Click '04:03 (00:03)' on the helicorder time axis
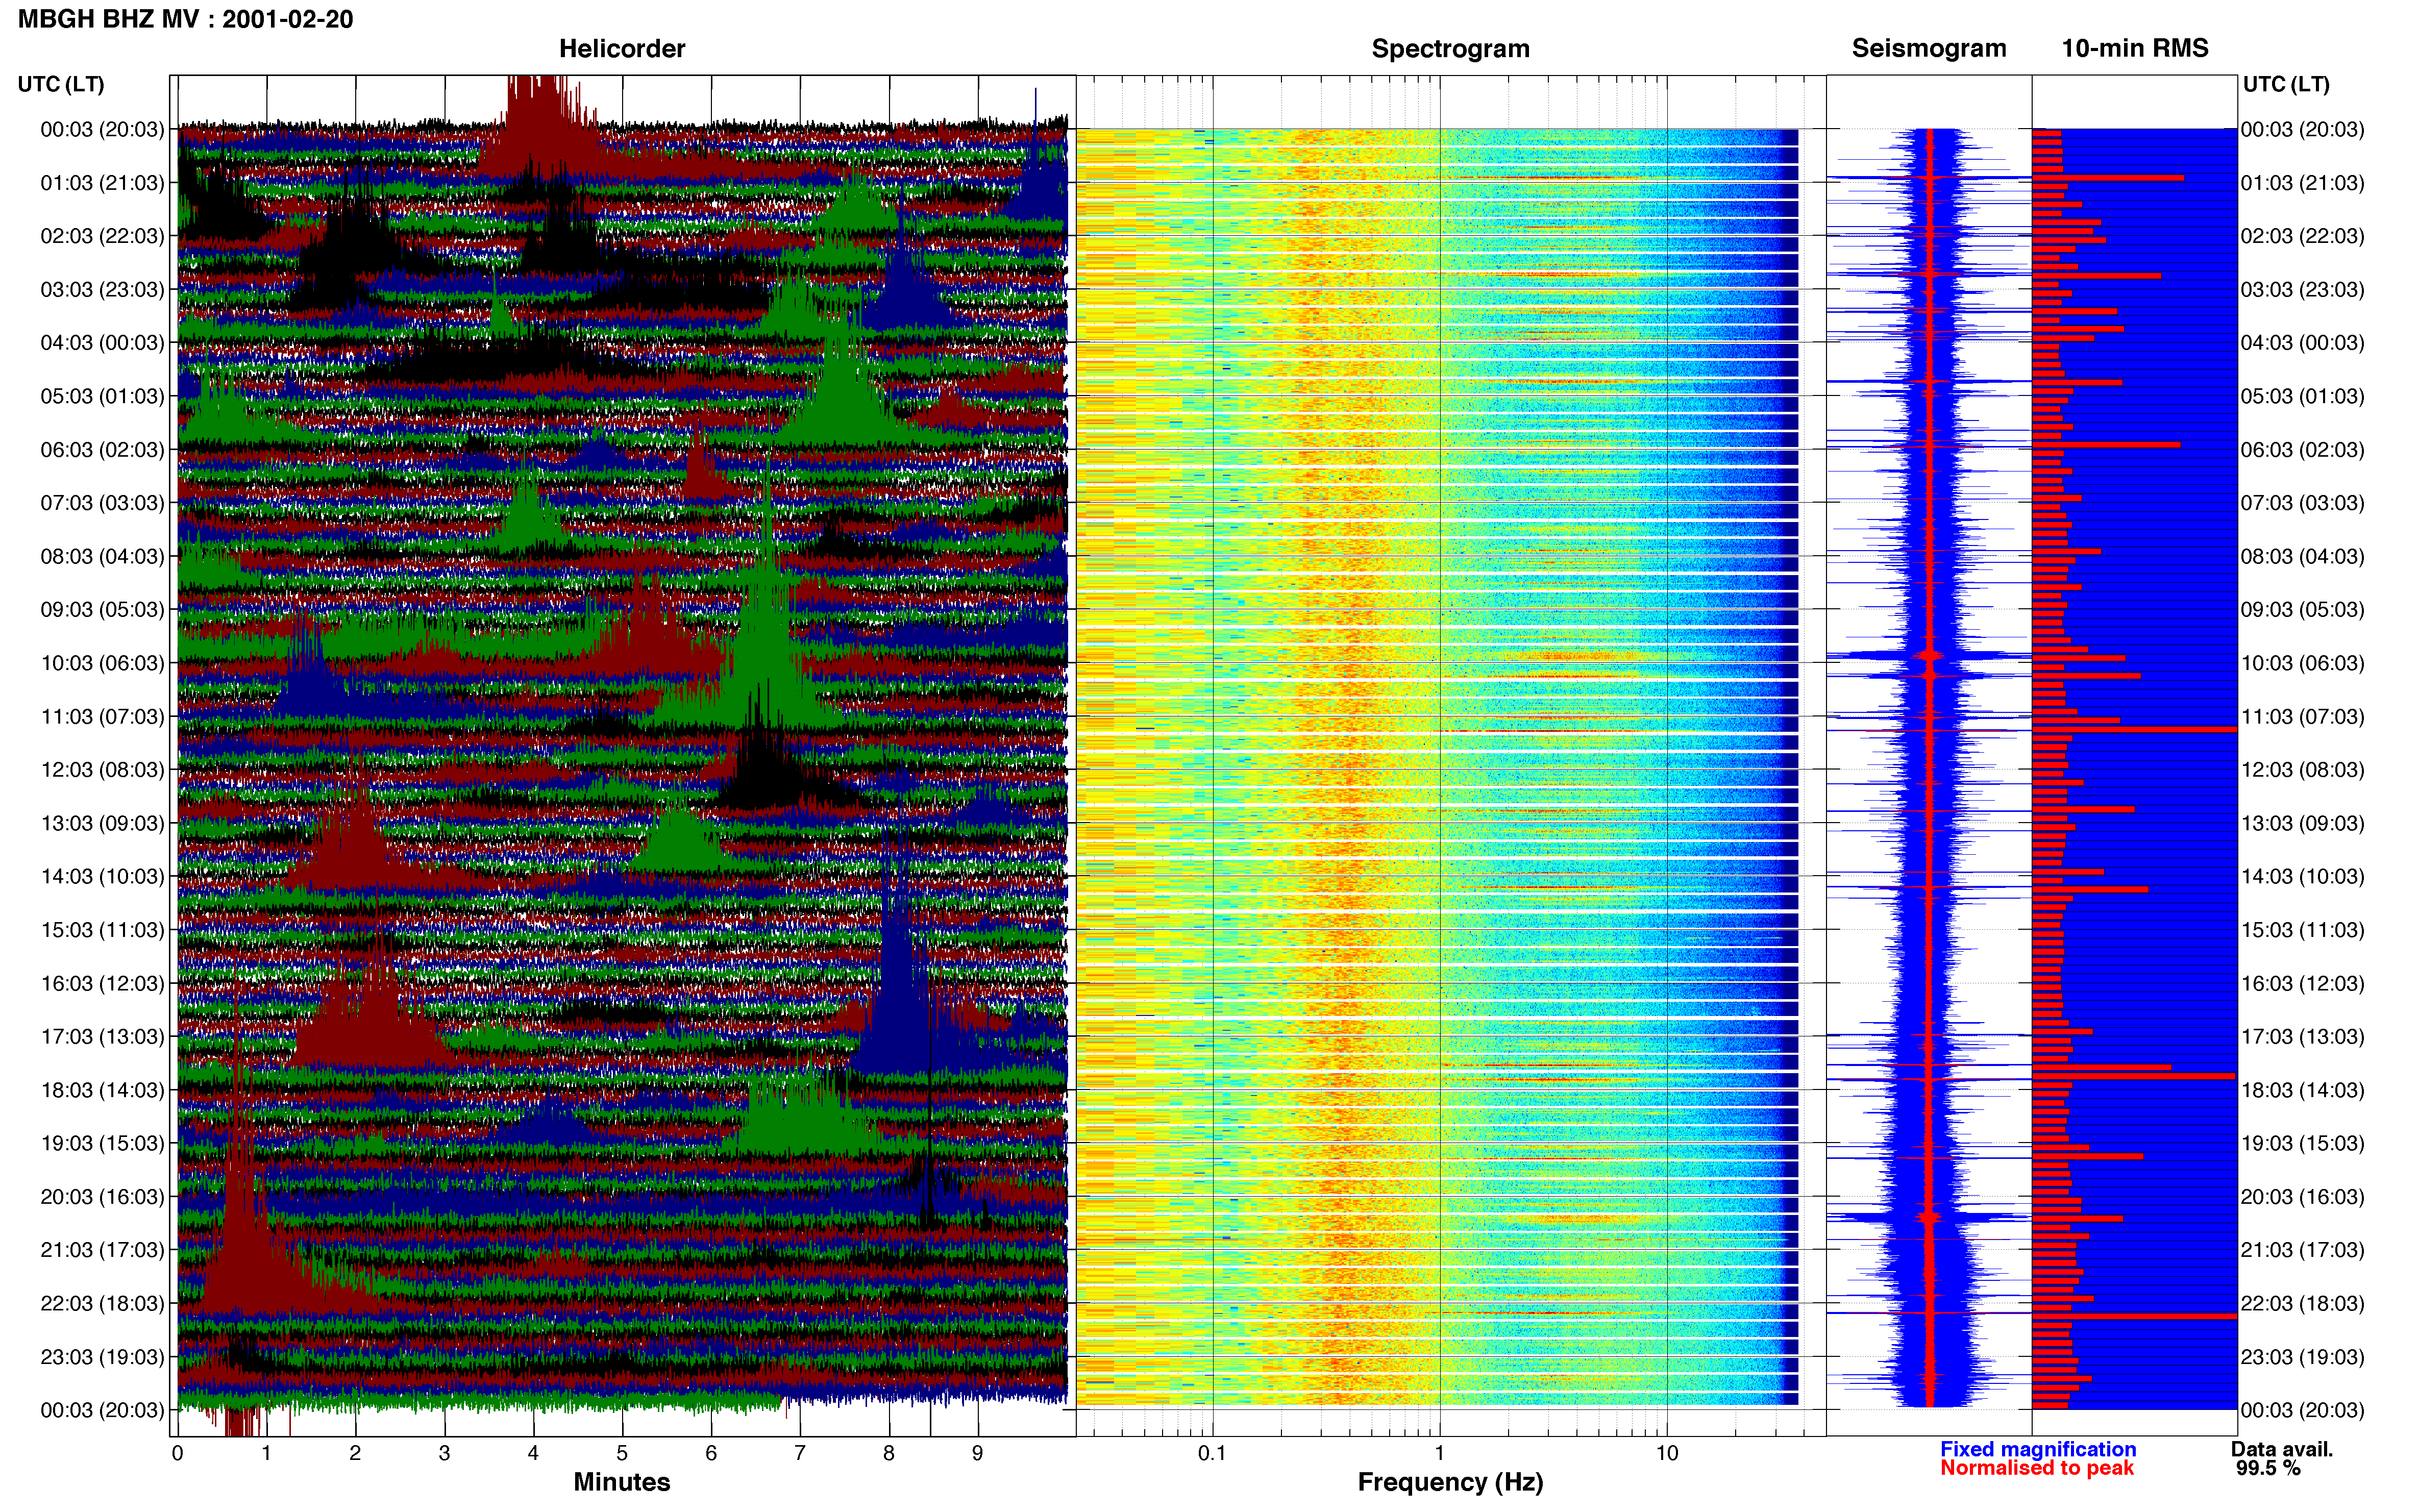This screenshot has height=1512, width=2419. click(102, 343)
